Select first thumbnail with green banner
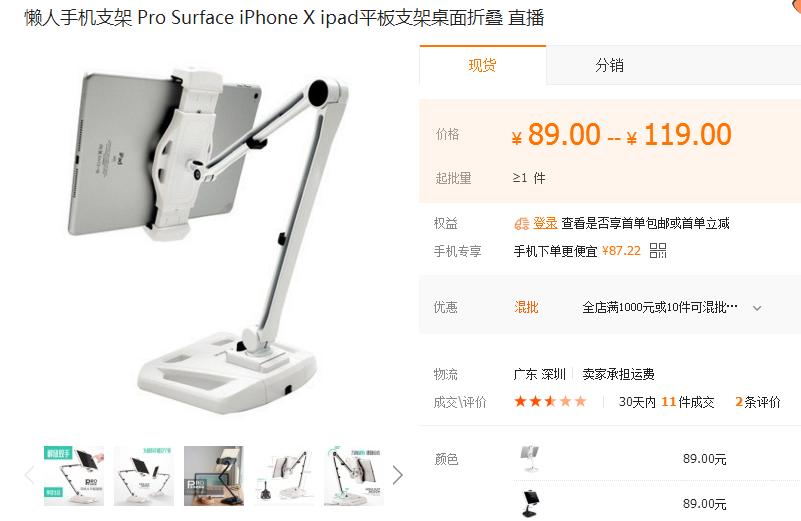801x521 pixels. [x=74, y=476]
